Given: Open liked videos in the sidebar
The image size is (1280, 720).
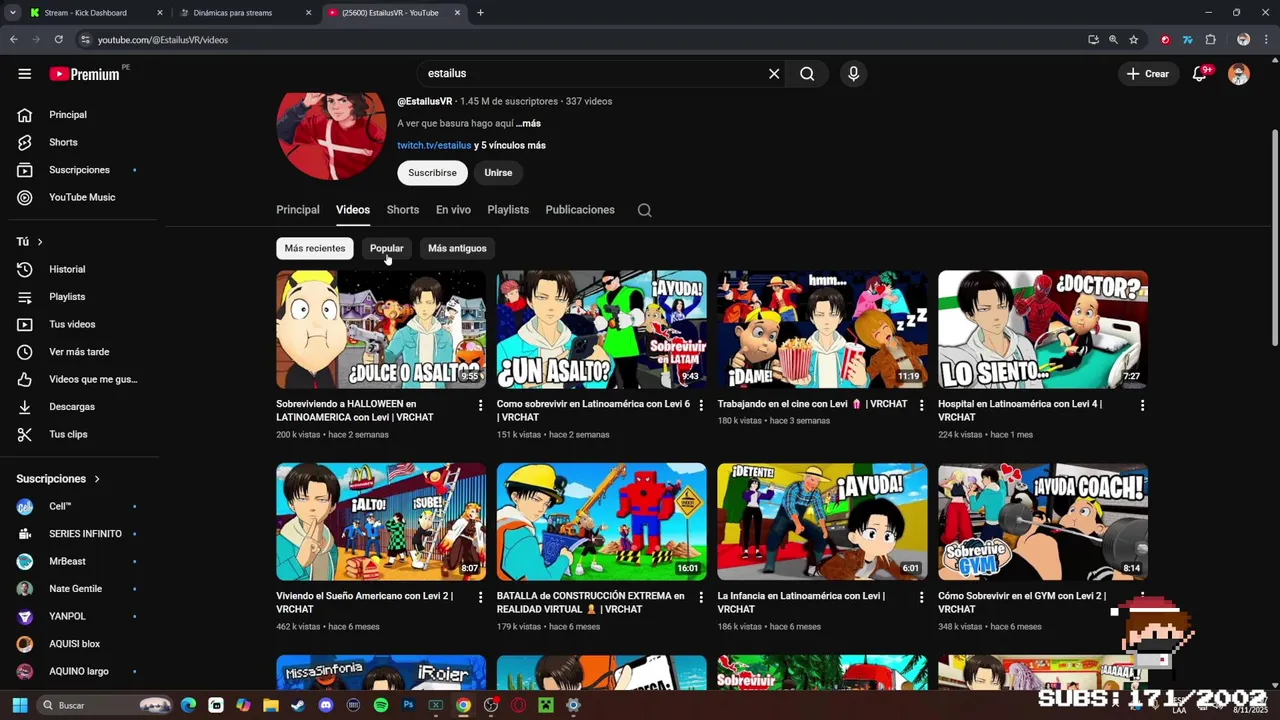Looking at the screenshot, I should pos(79,379).
